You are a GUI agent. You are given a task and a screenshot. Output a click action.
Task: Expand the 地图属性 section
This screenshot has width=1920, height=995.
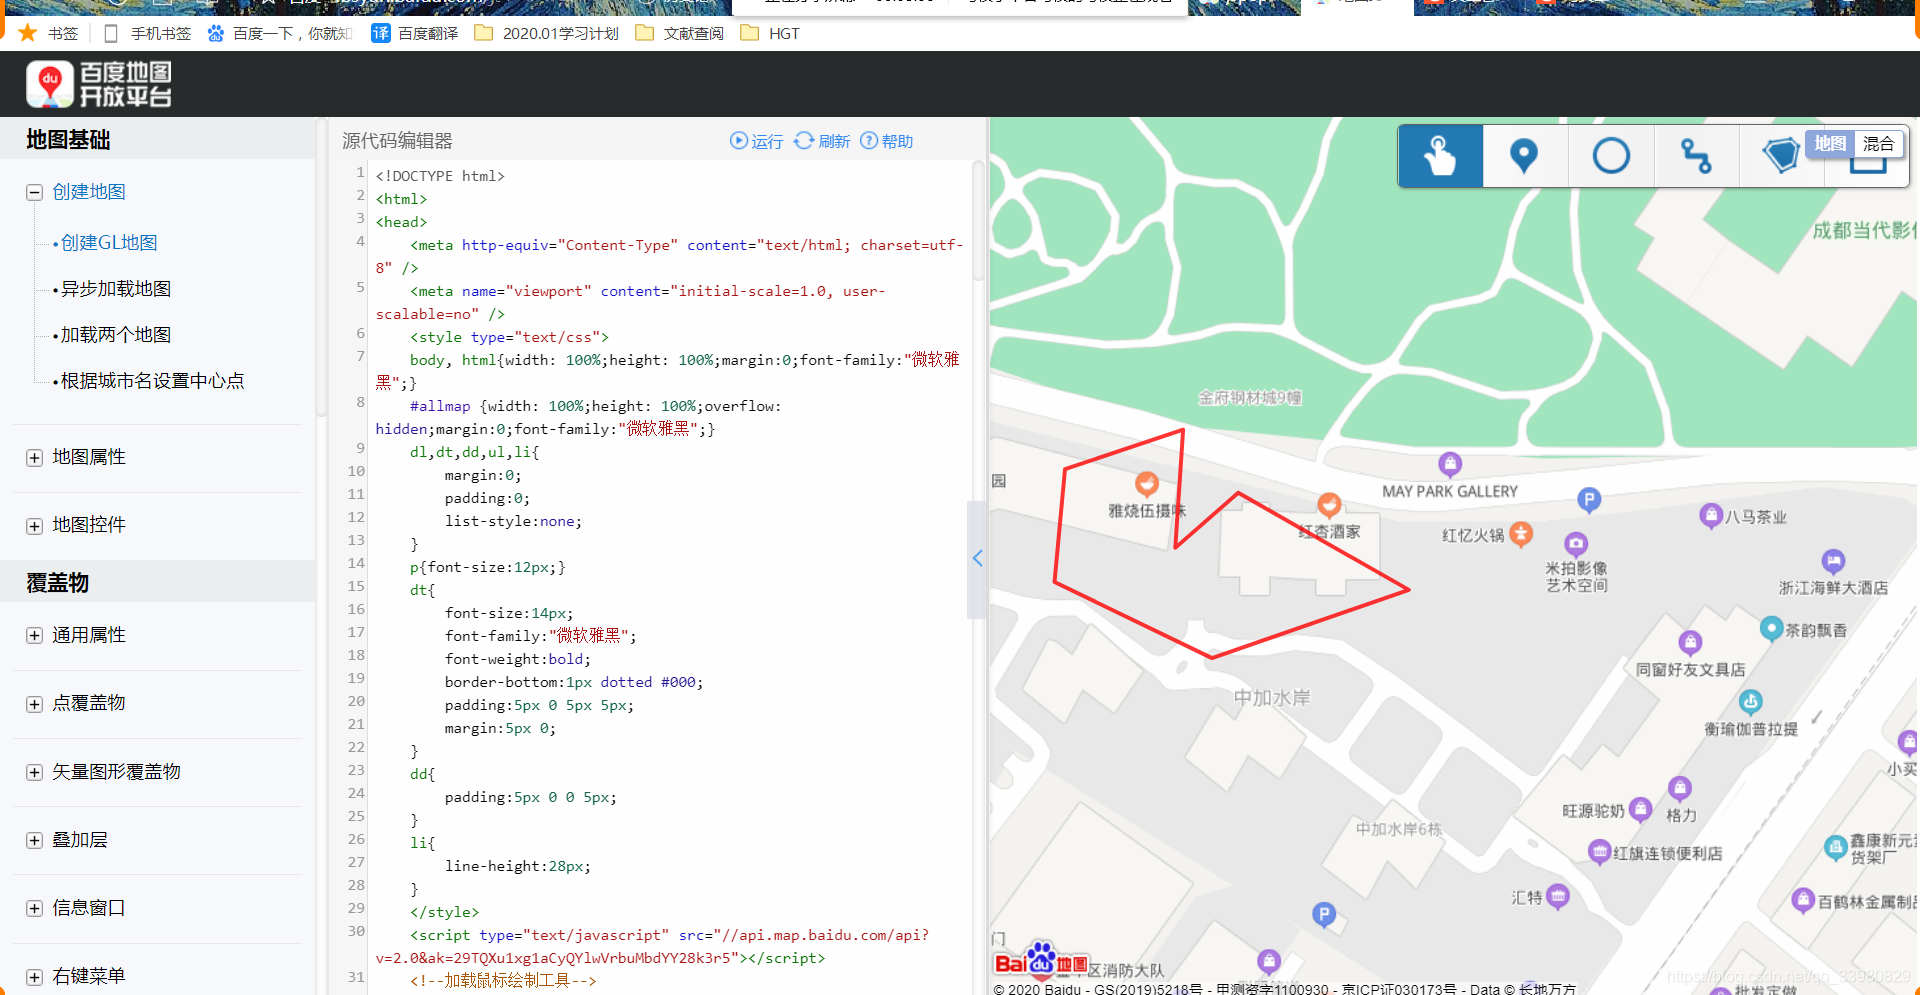[34, 458]
